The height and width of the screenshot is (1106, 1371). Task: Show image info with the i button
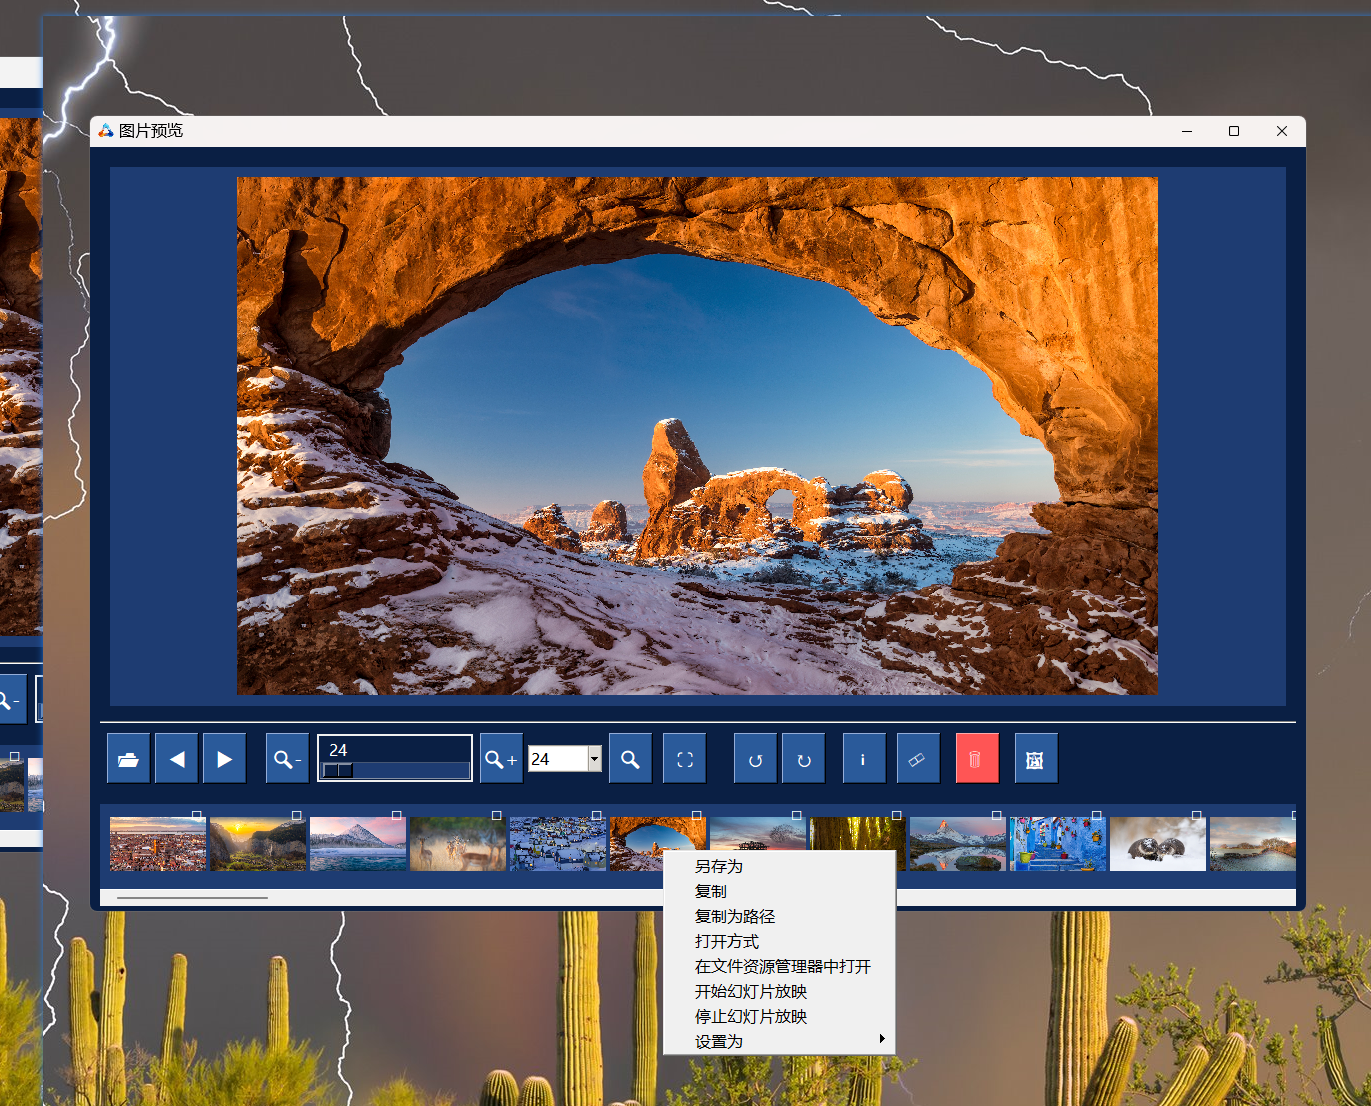pos(863,759)
